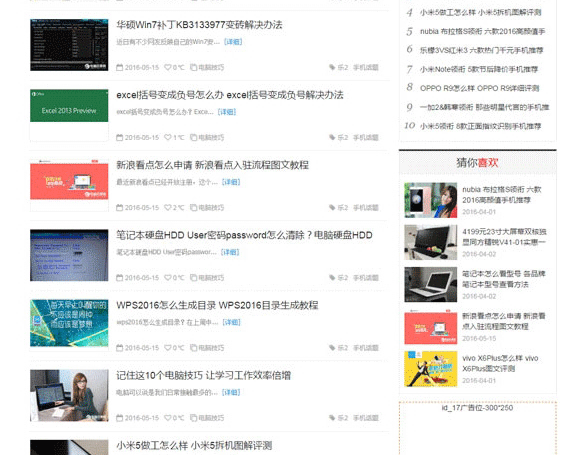Open 华硕Win7补丁 article thumbnail image
The height and width of the screenshot is (455, 587).
[69, 45]
